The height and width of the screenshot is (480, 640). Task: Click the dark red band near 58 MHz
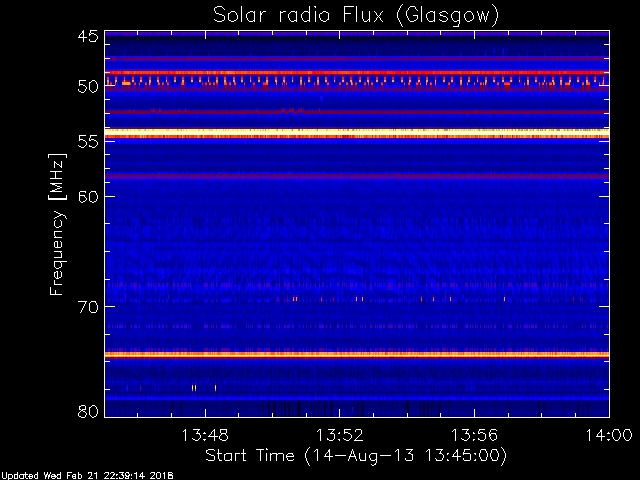[x=356, y=176]
